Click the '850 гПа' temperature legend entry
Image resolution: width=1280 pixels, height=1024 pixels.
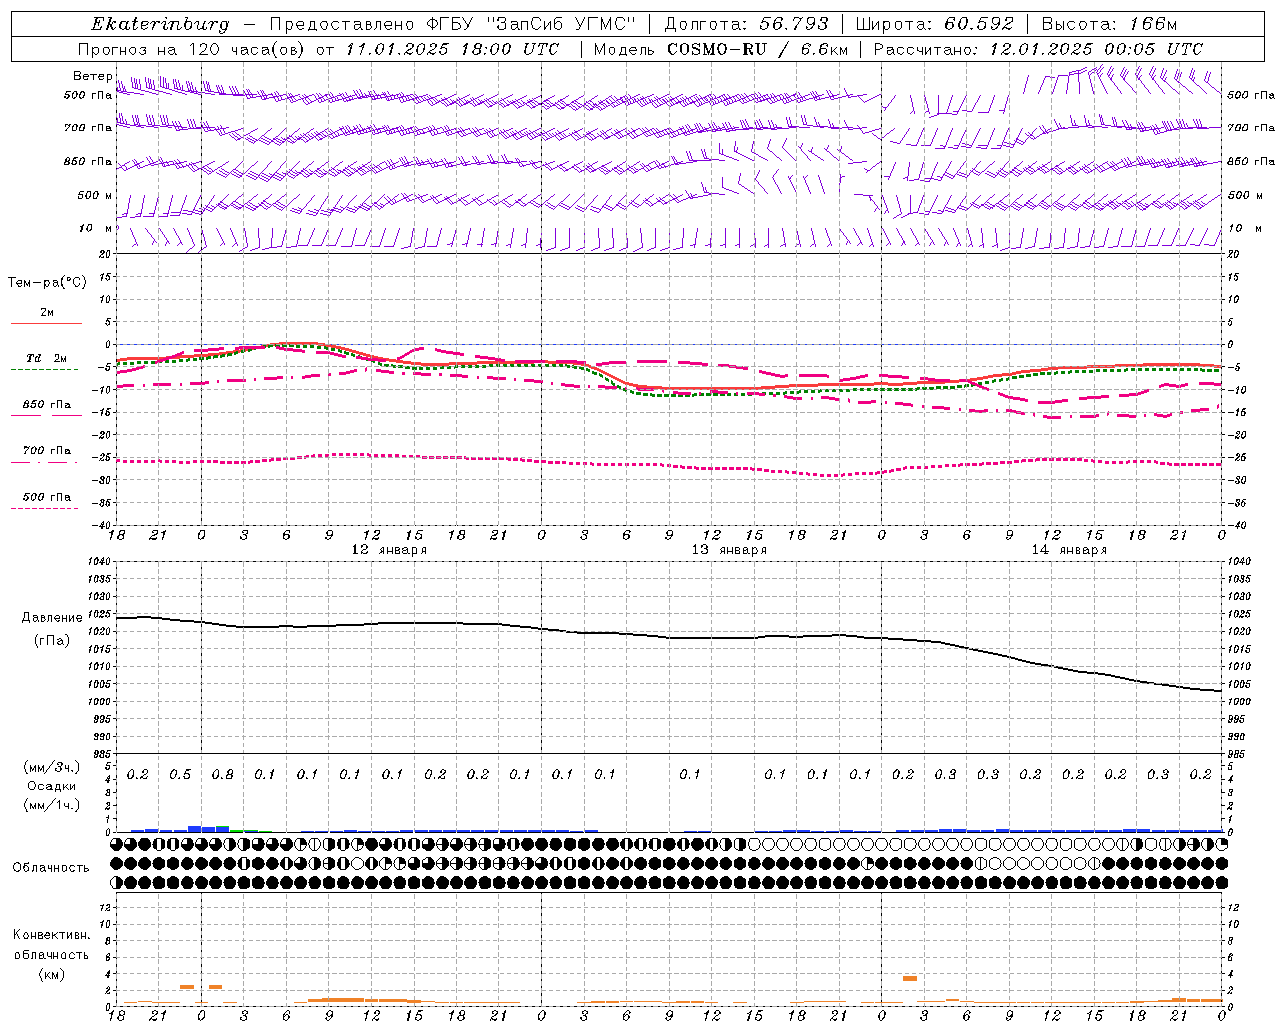[46, 404]
